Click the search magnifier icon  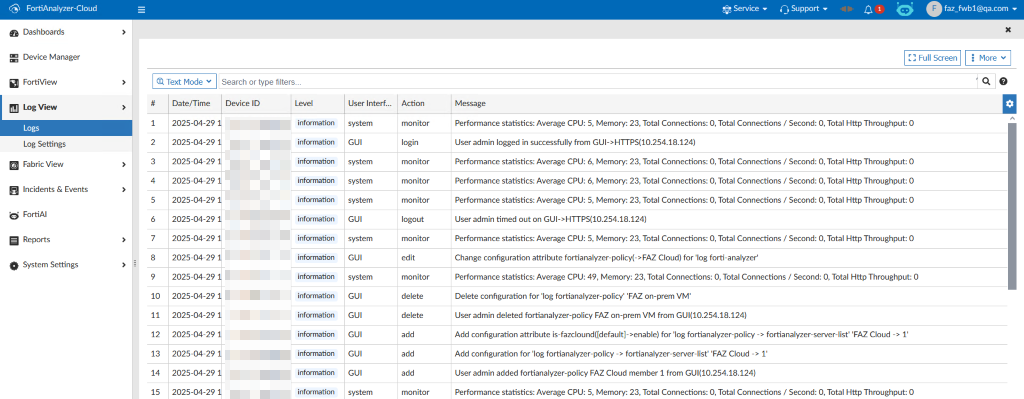[986, 82]
